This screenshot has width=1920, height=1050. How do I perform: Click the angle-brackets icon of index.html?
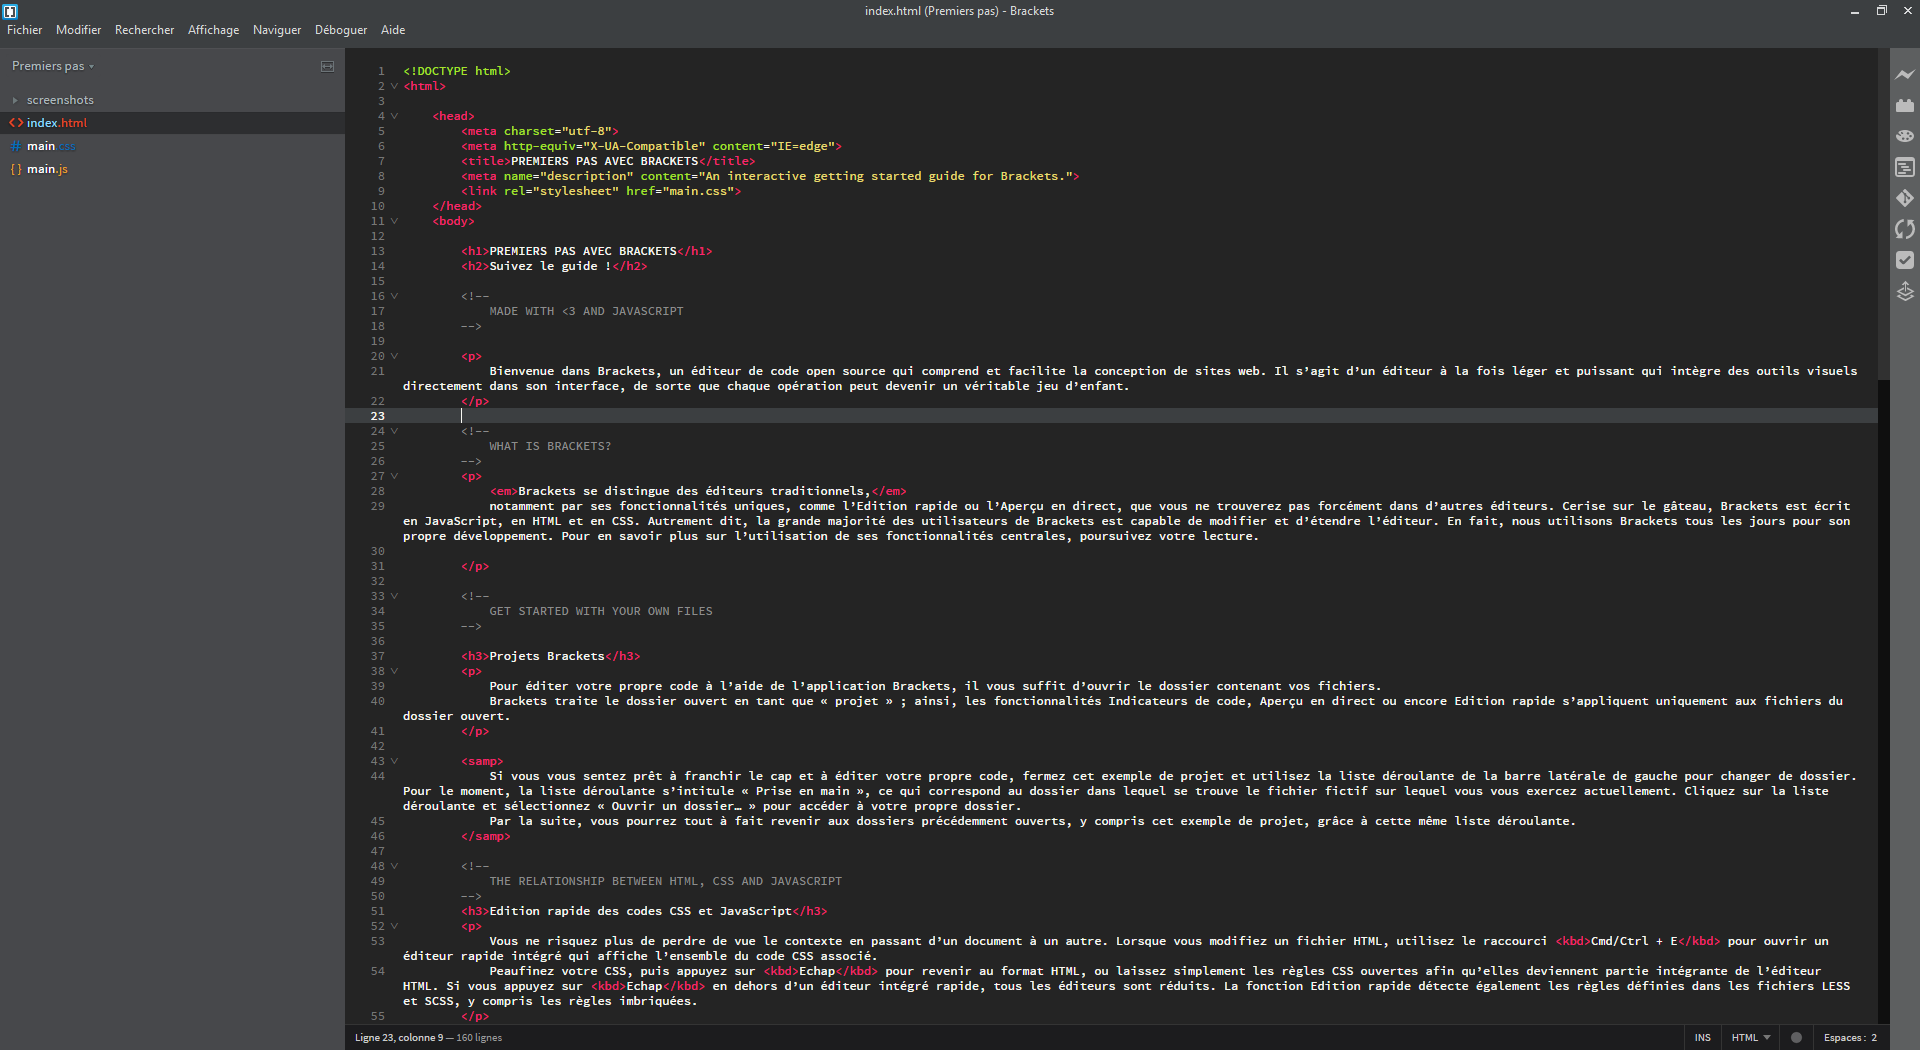pyautogui.click(x=16, y=123)
